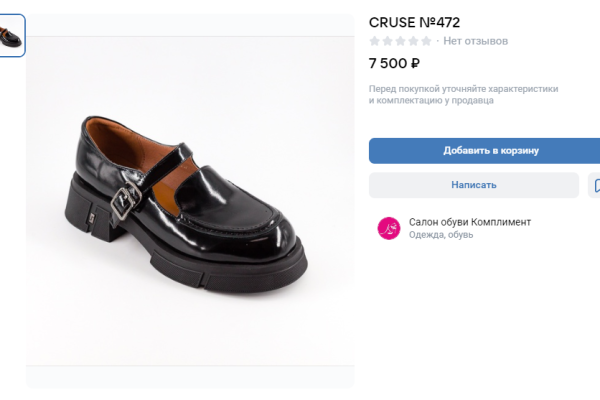Viewport: 600px width, 400px height.
Task: Click the Одежда, обувь category label
Action: tap(441, 235)
